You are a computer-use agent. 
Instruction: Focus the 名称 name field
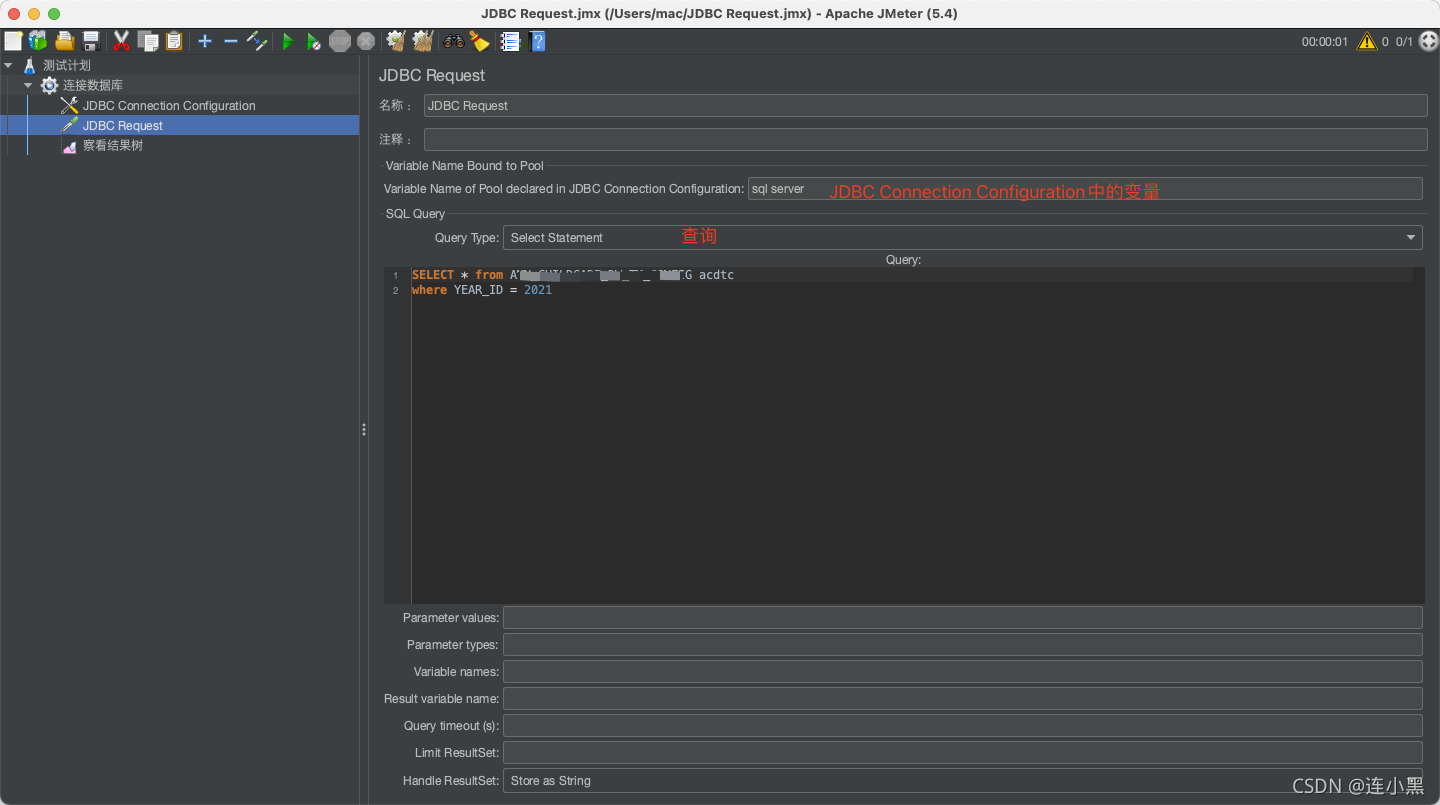[926, 105]
